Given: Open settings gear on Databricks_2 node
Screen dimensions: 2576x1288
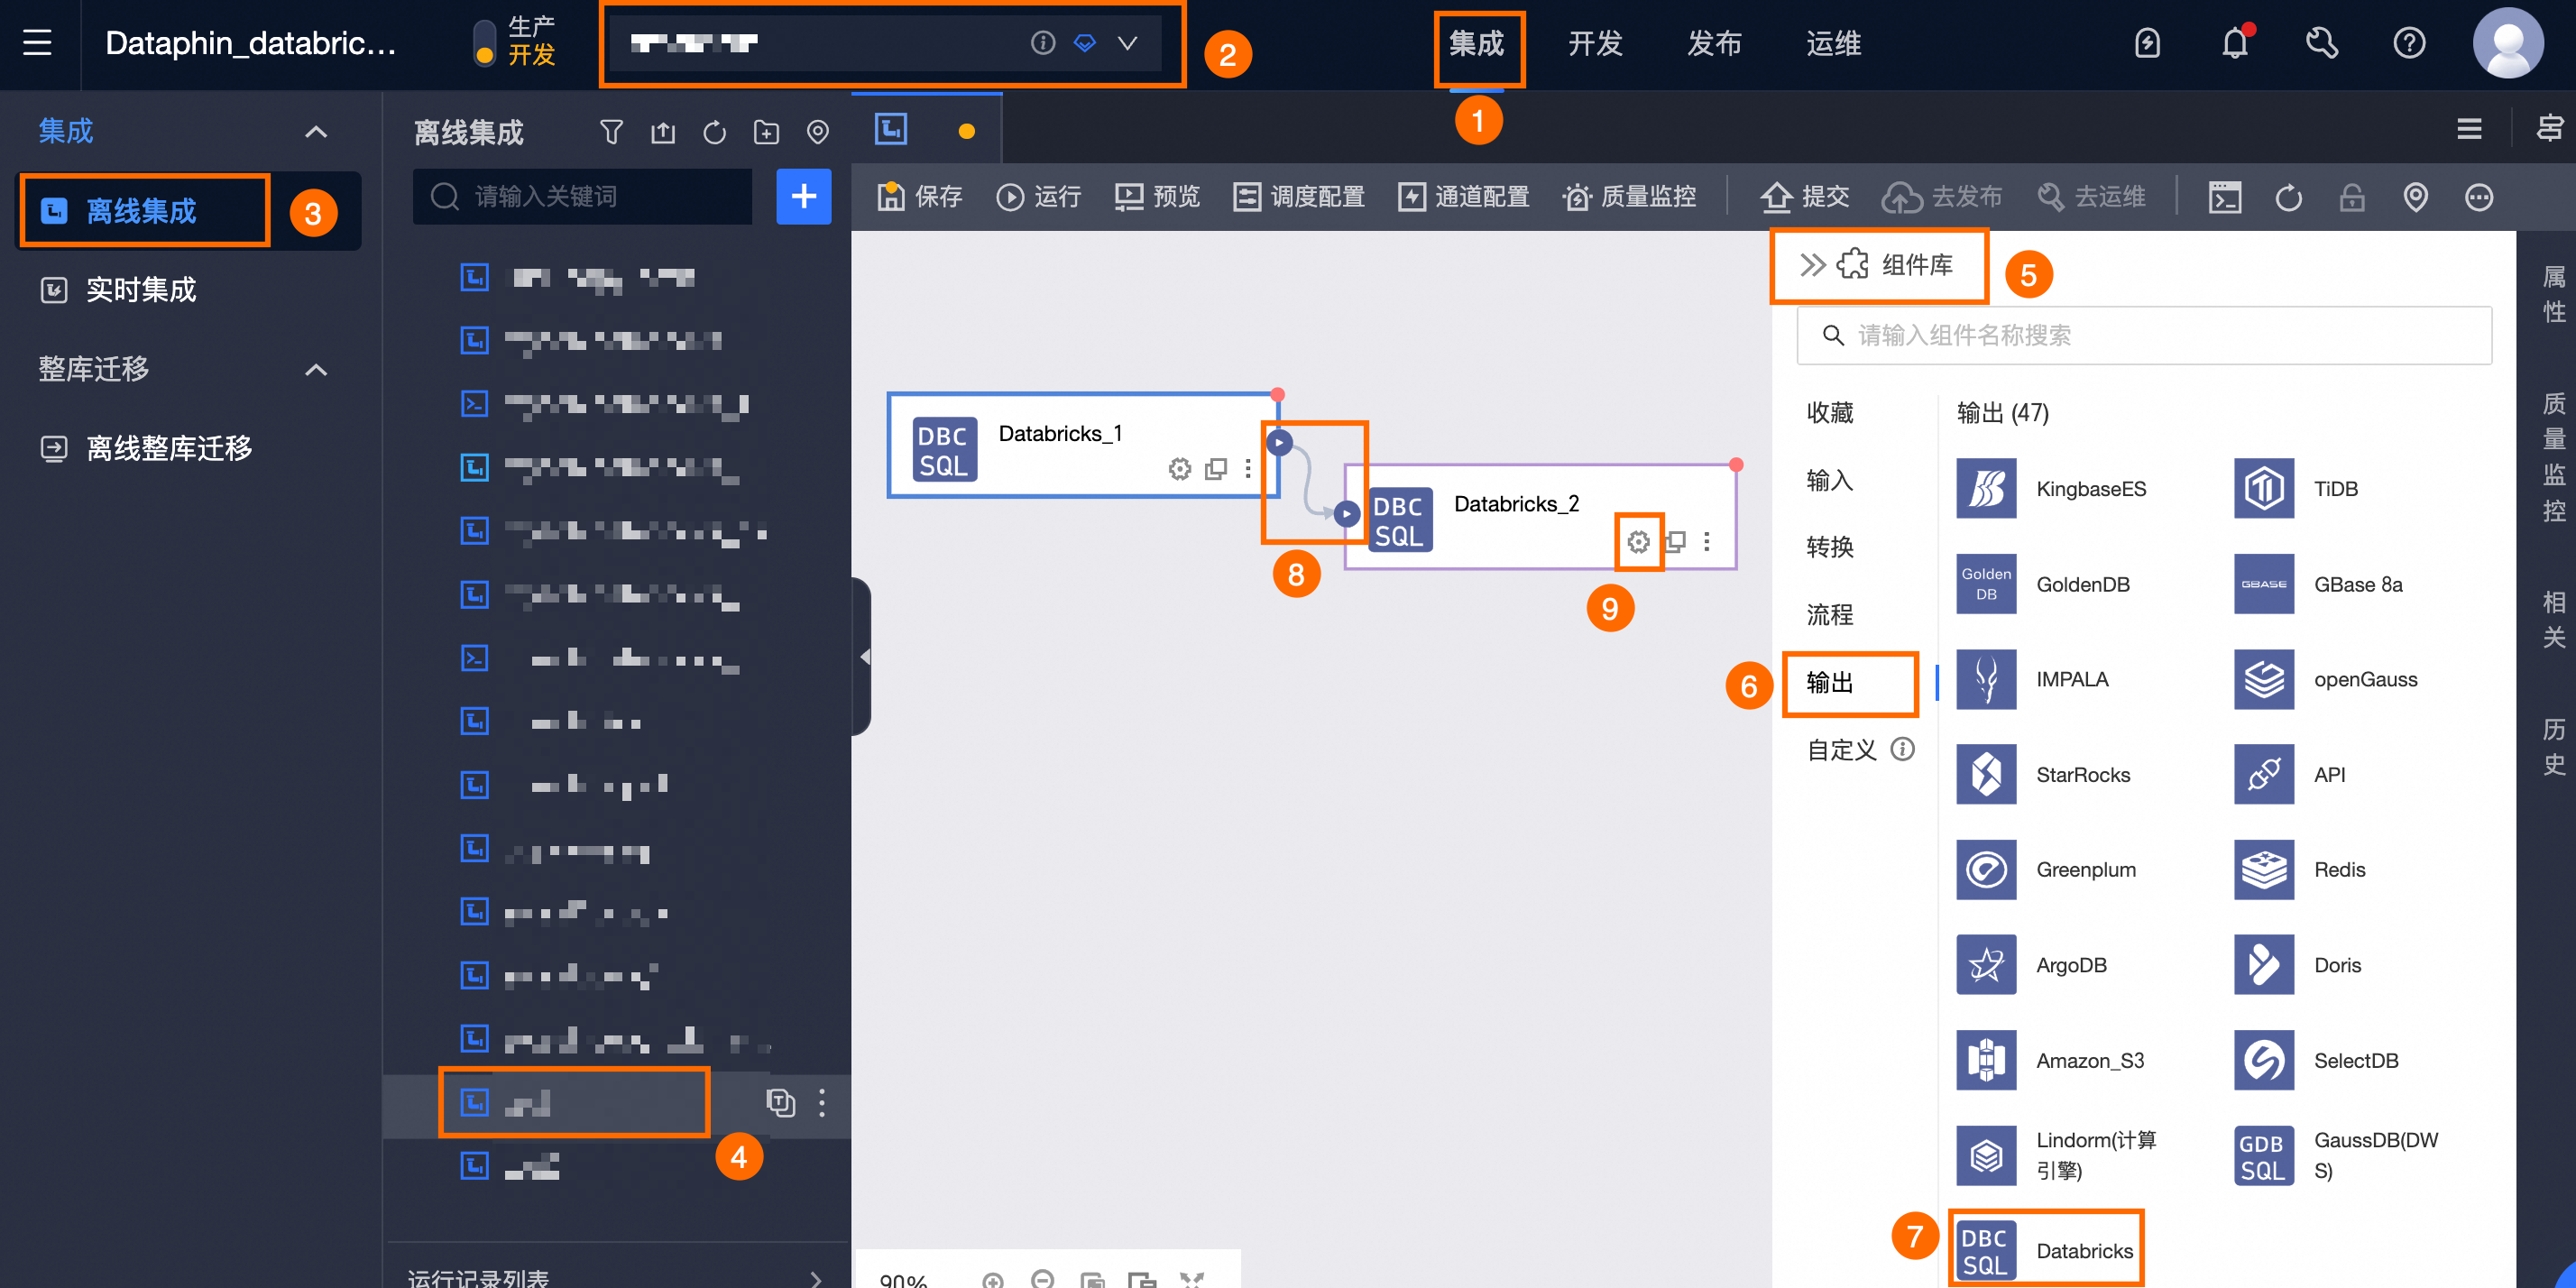Looking at the screenshot, I should (1638, 542).
